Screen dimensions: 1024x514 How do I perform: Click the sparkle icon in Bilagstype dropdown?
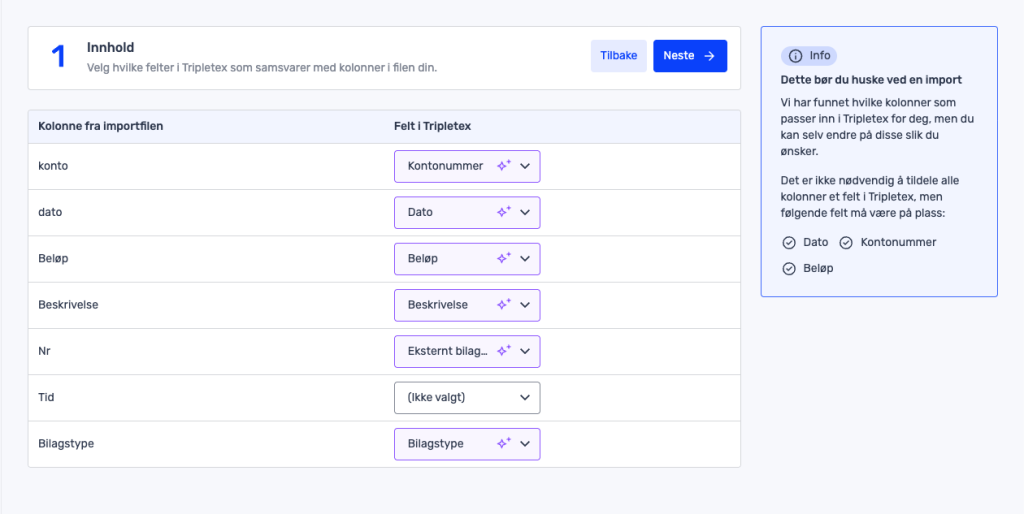pos(504,444)
